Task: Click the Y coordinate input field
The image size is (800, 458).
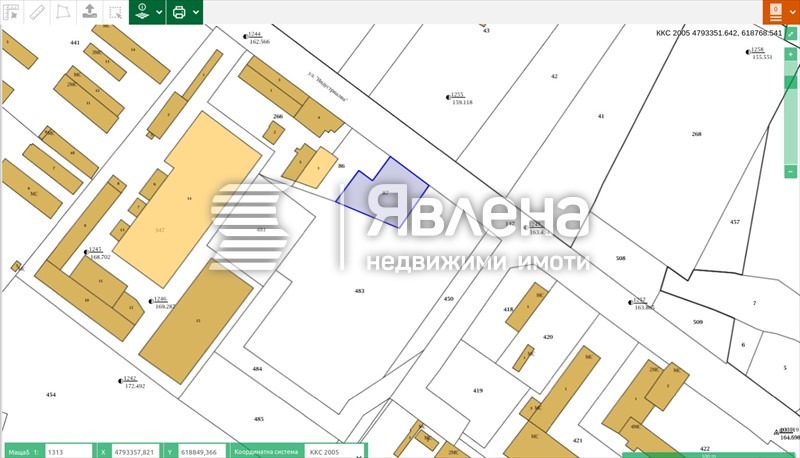Action: click(x=201, y=452)
